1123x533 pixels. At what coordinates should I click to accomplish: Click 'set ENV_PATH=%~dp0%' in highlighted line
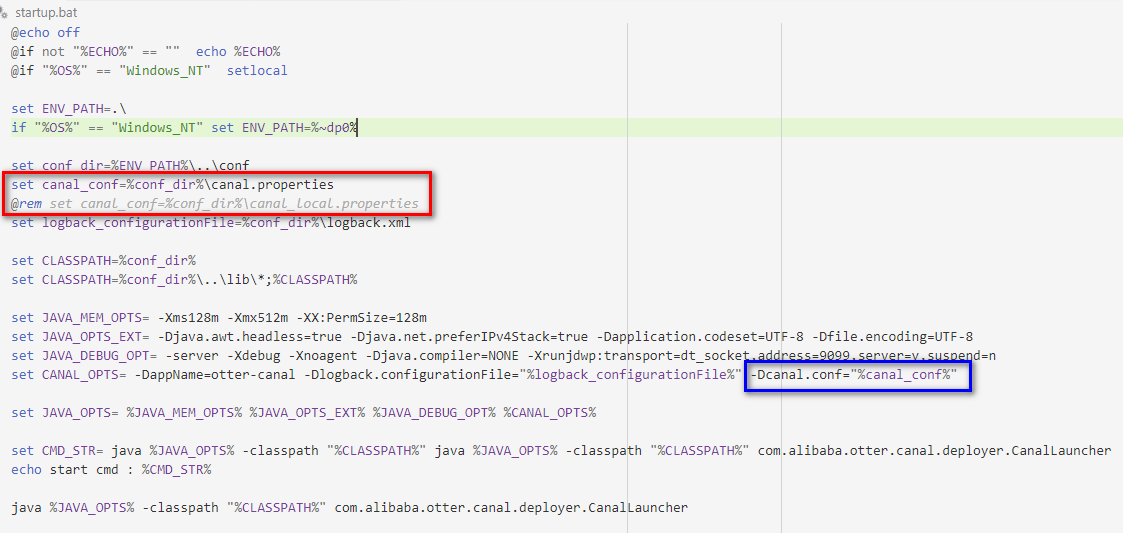284,128
